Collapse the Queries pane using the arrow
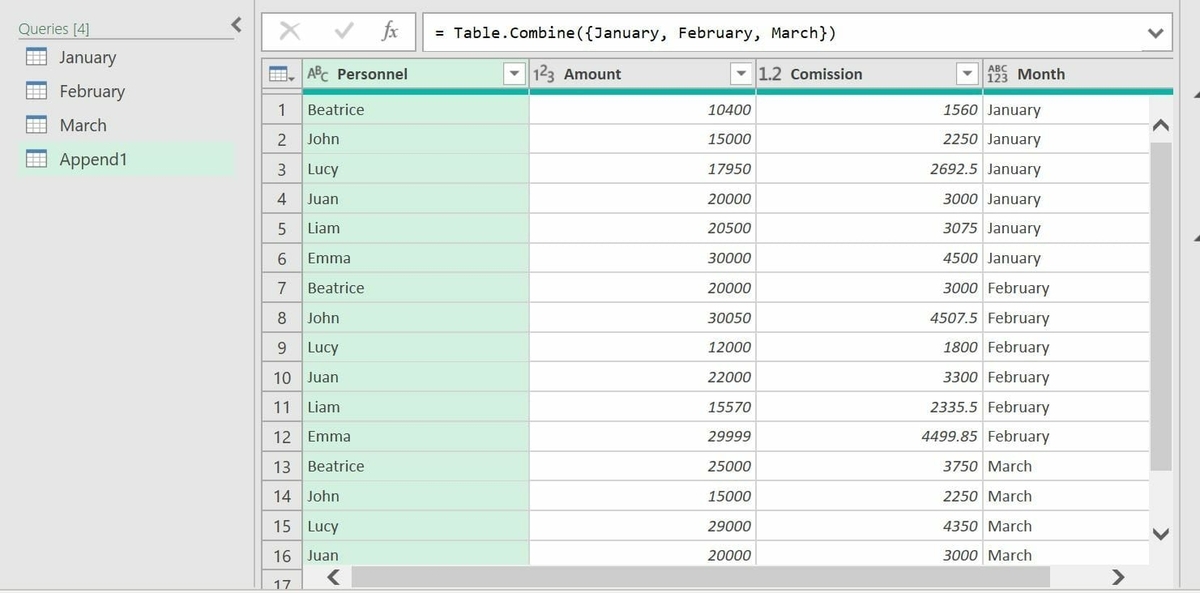 (x=235, y=25)
